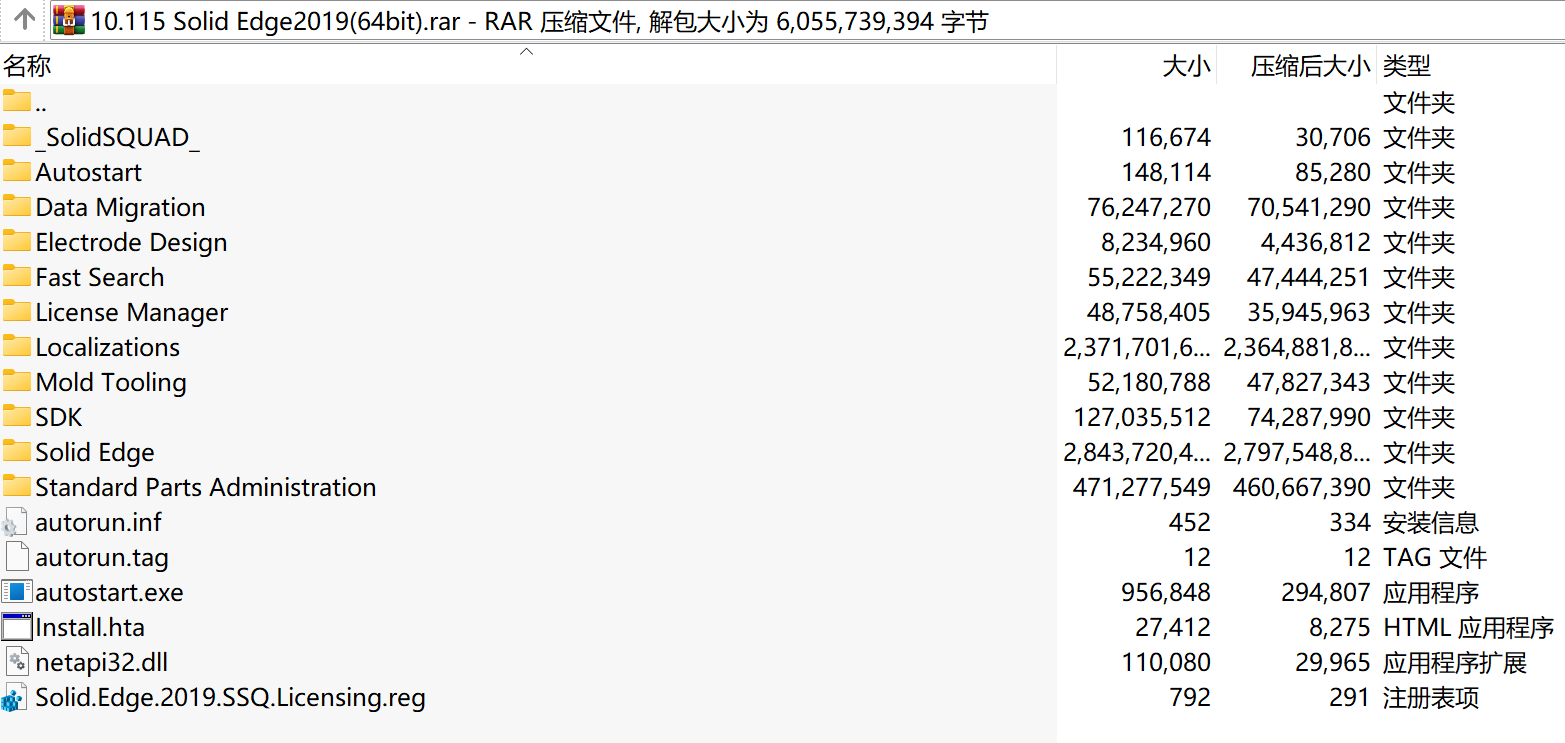
Task: Click the 安装信息 type of autorun.inf
Action: (1430, 522)
